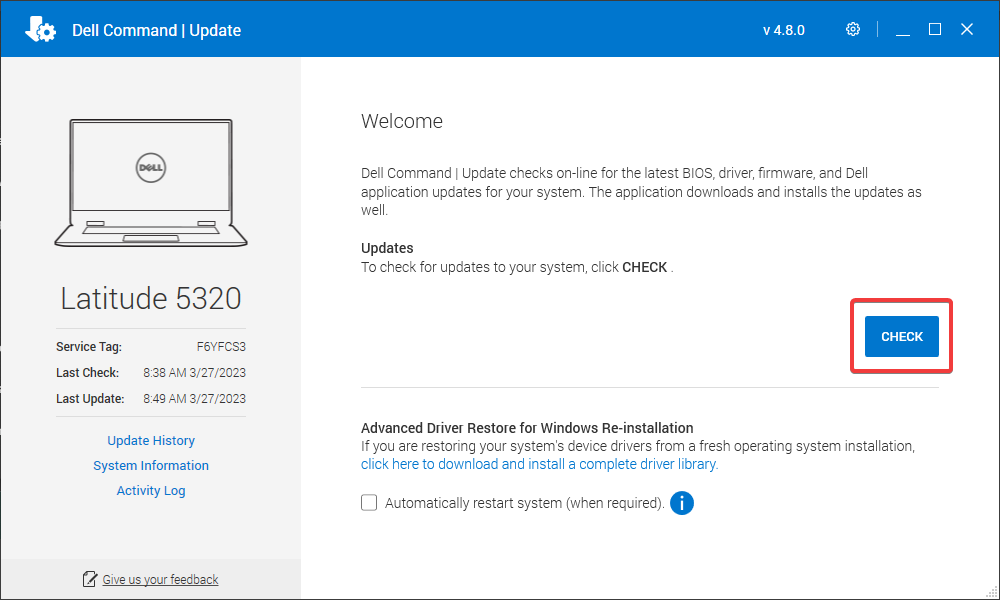Select Last Check time 8:38 AM 3/27/2023
1000x600 pixels.
click(195, 372)
